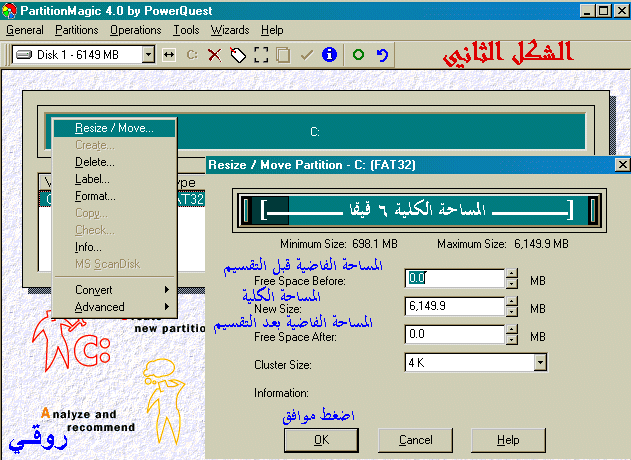Choose Delete... in context menu
Screen dimensions: 631x460
[x=115, y=162]
